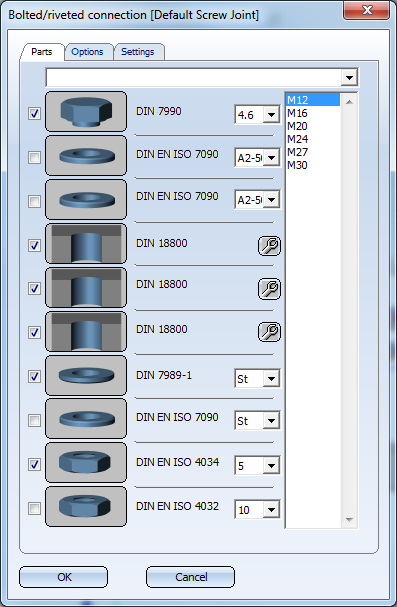The width and height of the screenshot is (397, 607).
Task: Expand the empty combo box atop Parts tab
Action: tap(349, 78)
